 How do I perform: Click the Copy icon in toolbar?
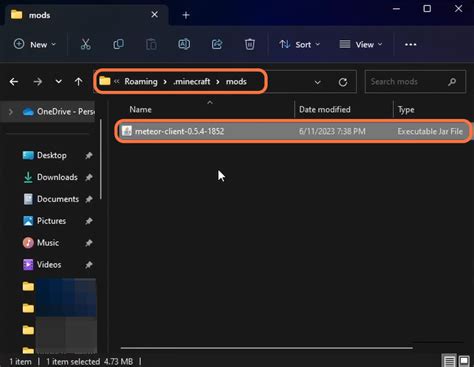click(x=118, y=44)
